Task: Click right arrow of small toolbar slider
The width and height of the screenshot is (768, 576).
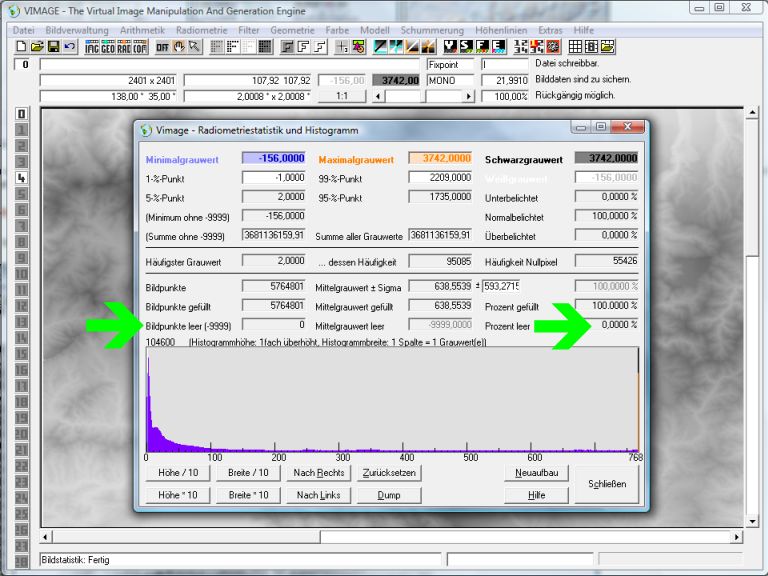Action: coord(469,96)
